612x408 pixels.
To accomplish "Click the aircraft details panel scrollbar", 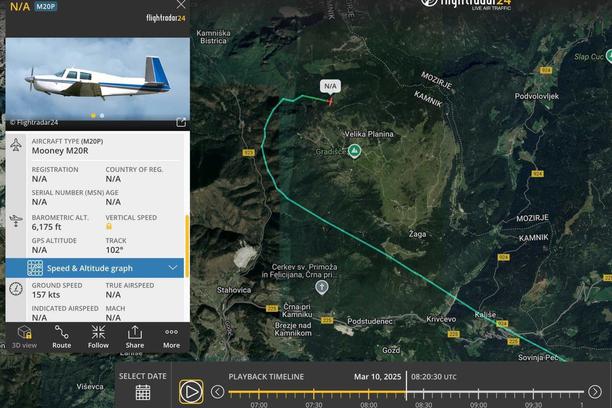I will [x=187, y=246].
